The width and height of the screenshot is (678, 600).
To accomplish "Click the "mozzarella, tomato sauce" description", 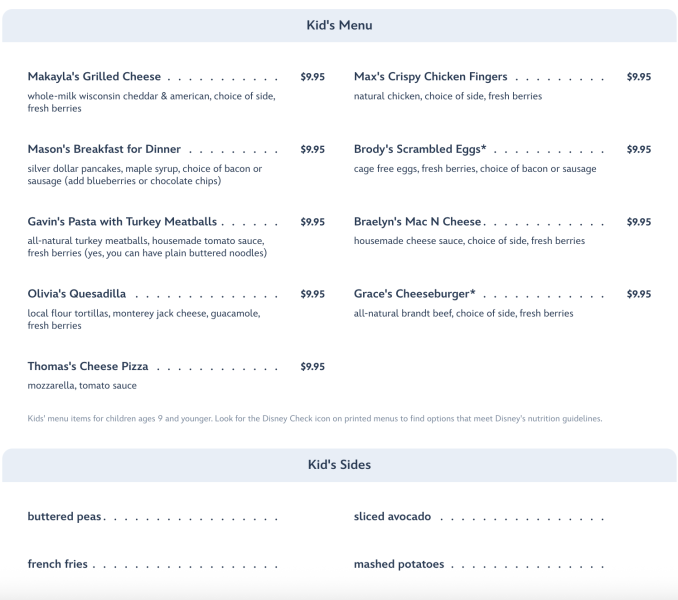I will [82, 385].
